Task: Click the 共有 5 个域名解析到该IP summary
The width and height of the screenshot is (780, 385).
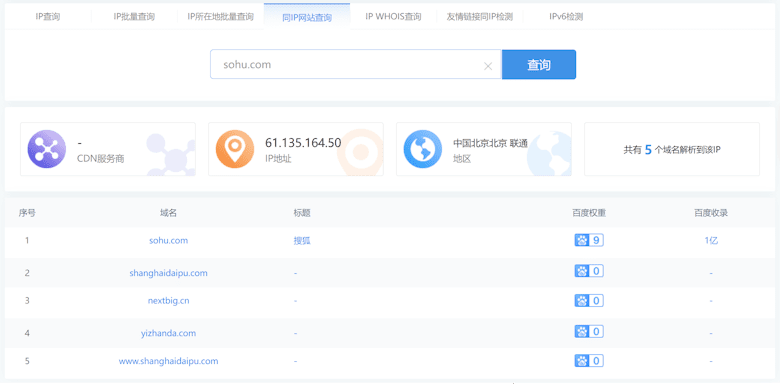Action: click(x=672, y=149)
